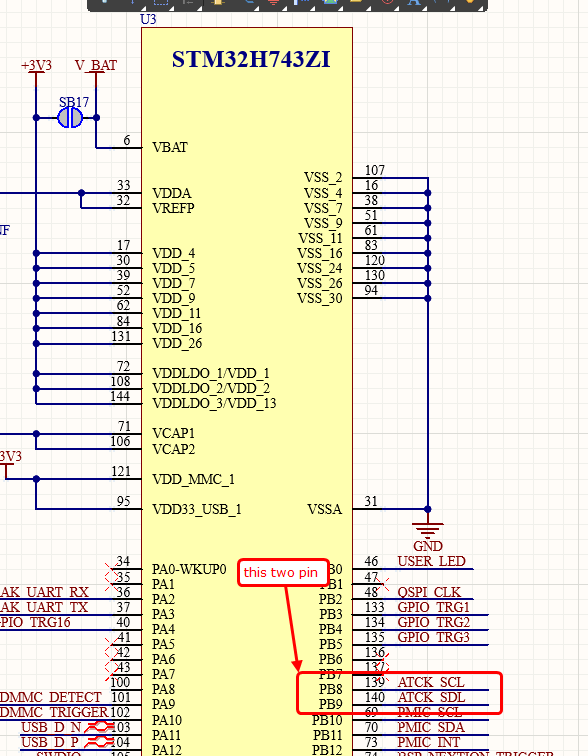Select pin number 144 next to VDDLDO_3
This screenshot has width=588, height=756.
pos(120,396)
